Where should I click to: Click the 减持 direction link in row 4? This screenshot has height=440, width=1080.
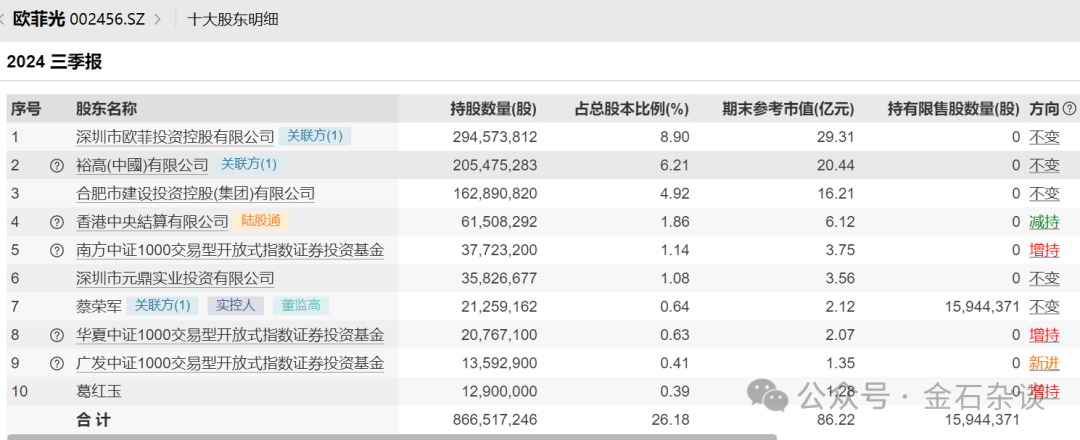[x=1044, y=222]
